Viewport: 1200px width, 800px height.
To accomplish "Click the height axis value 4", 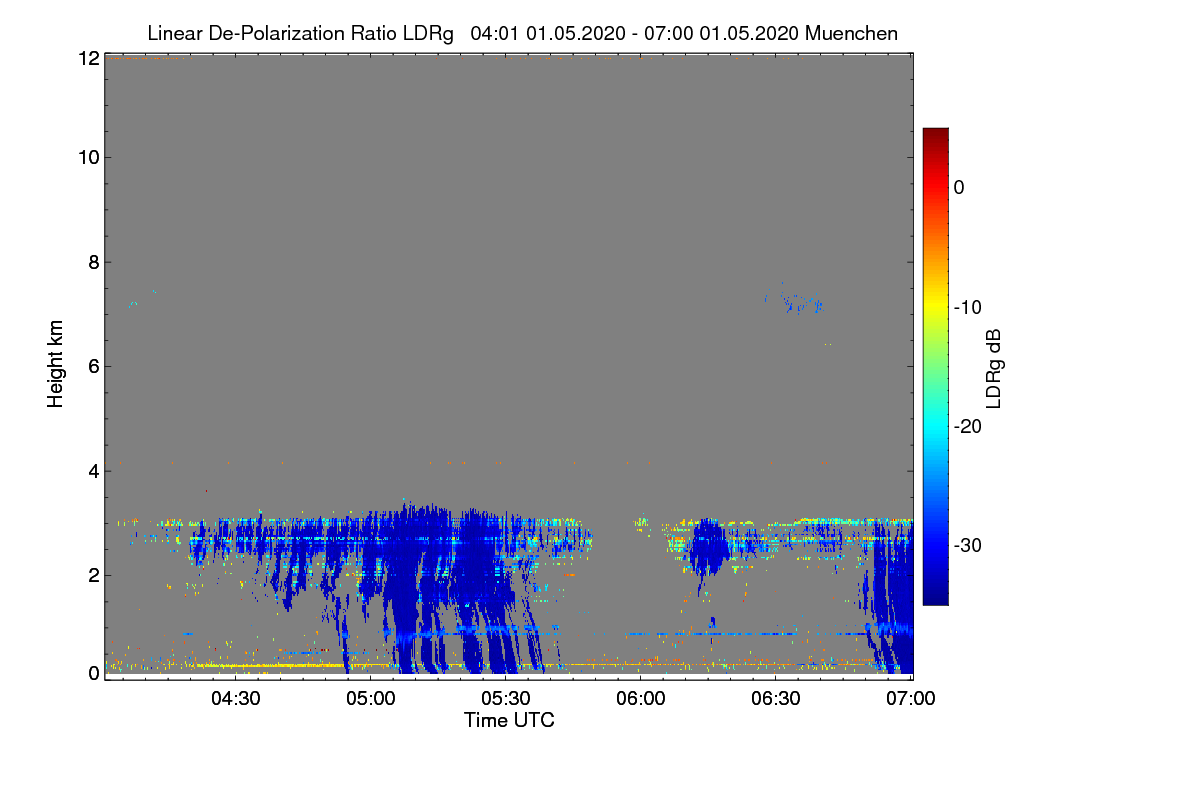I will 92,470.
